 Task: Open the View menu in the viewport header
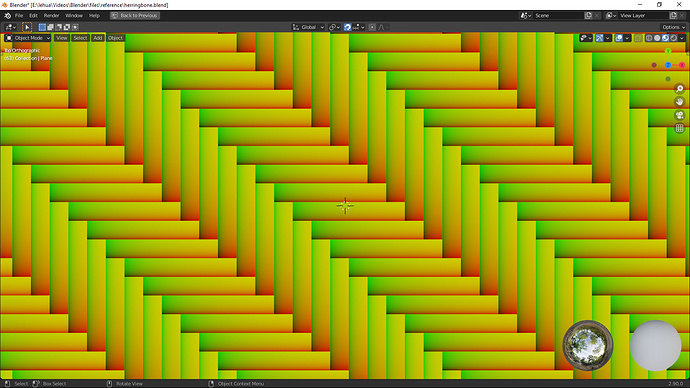(62, 38)
